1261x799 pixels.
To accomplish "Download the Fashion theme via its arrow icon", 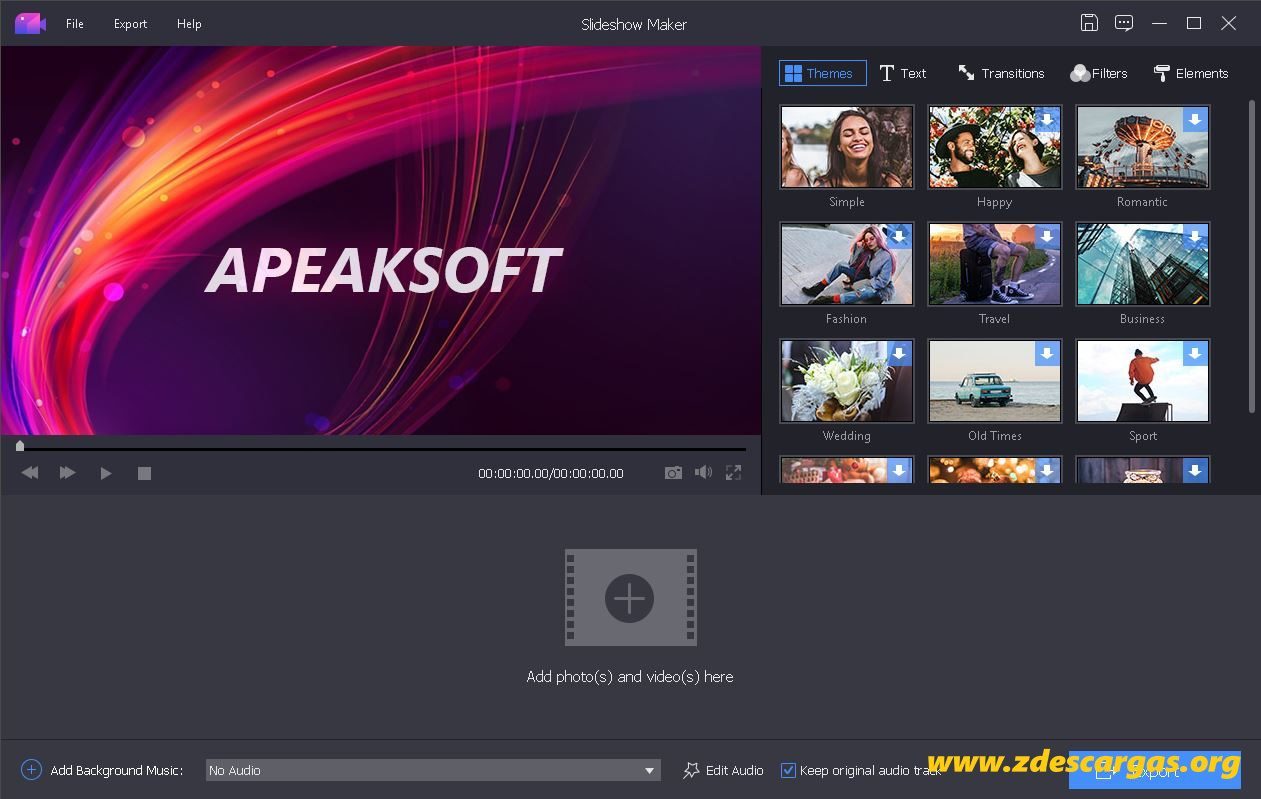I will [x=899, y=237].
